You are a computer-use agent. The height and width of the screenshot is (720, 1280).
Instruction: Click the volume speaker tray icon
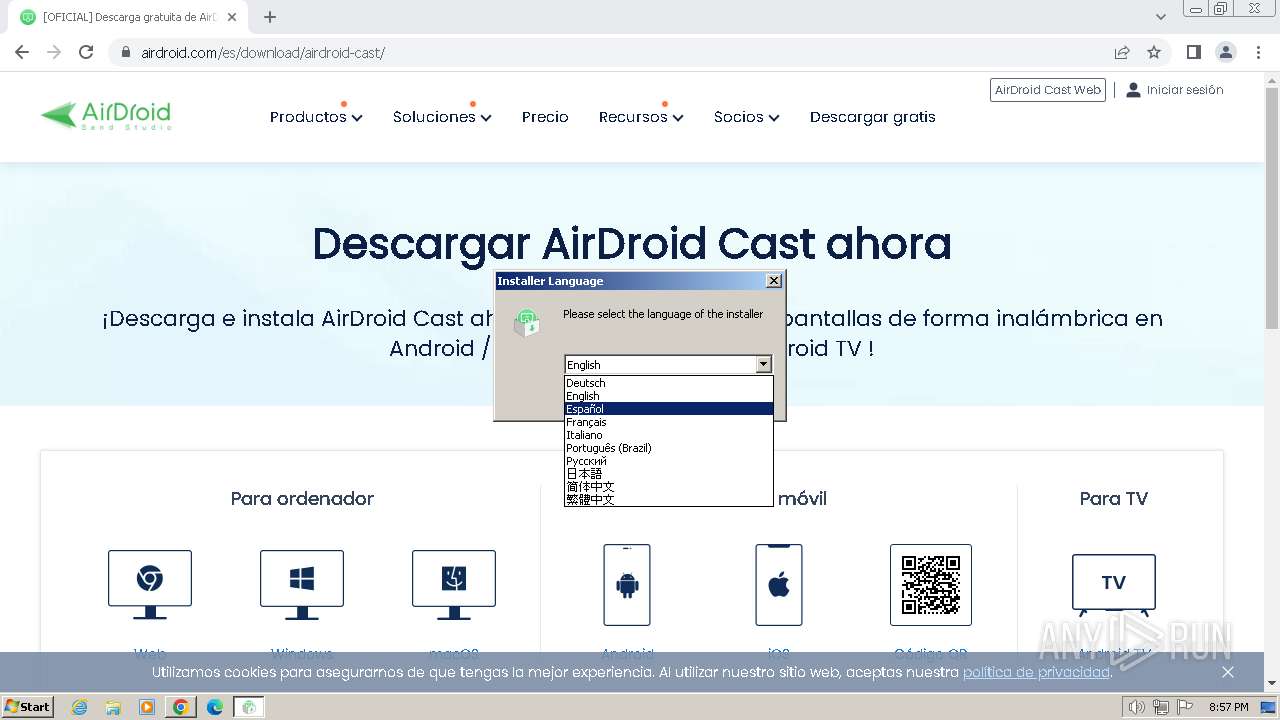point(1136,707)
